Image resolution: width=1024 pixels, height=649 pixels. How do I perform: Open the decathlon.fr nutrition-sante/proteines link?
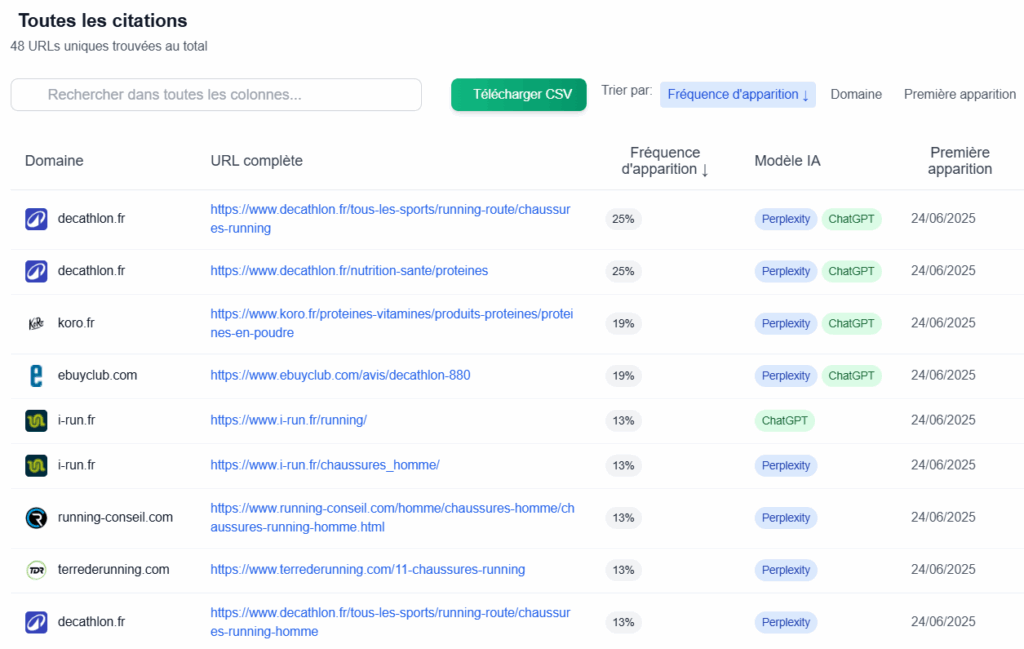(x=349, y=271)
